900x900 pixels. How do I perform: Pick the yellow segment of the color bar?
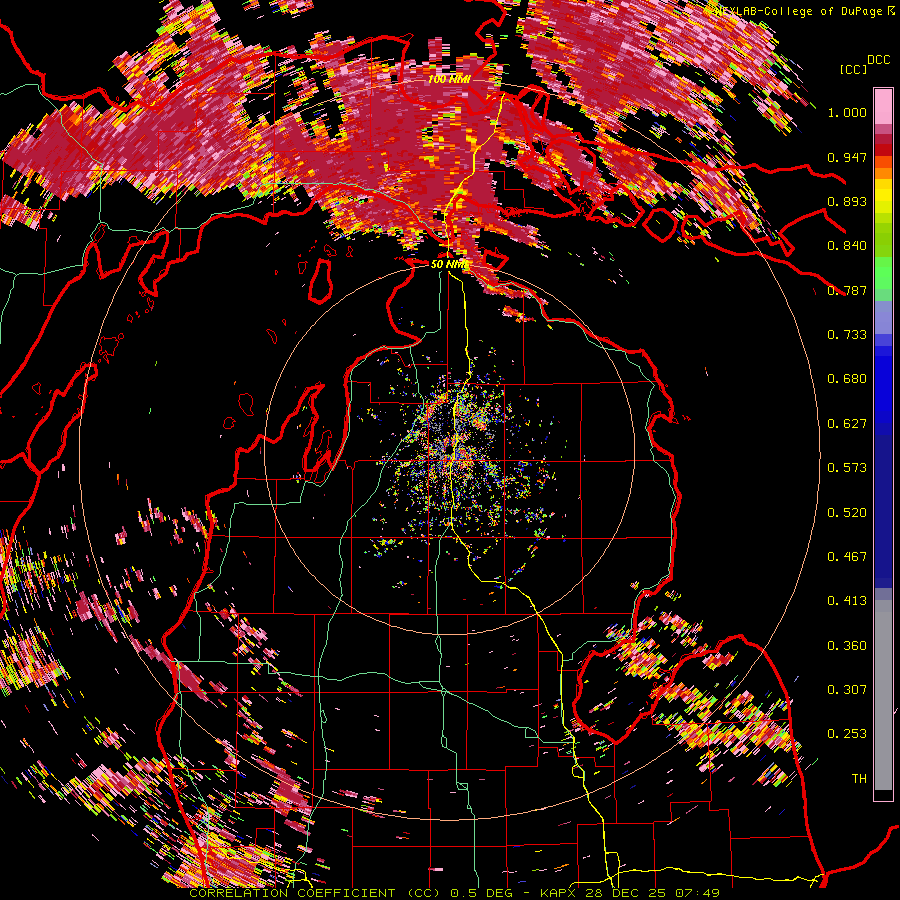(x=883, y=196)
